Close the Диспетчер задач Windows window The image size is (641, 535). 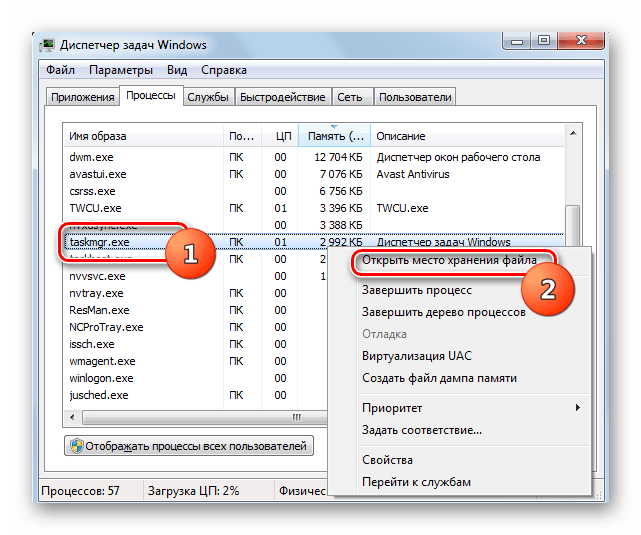[x=580, y=40]
